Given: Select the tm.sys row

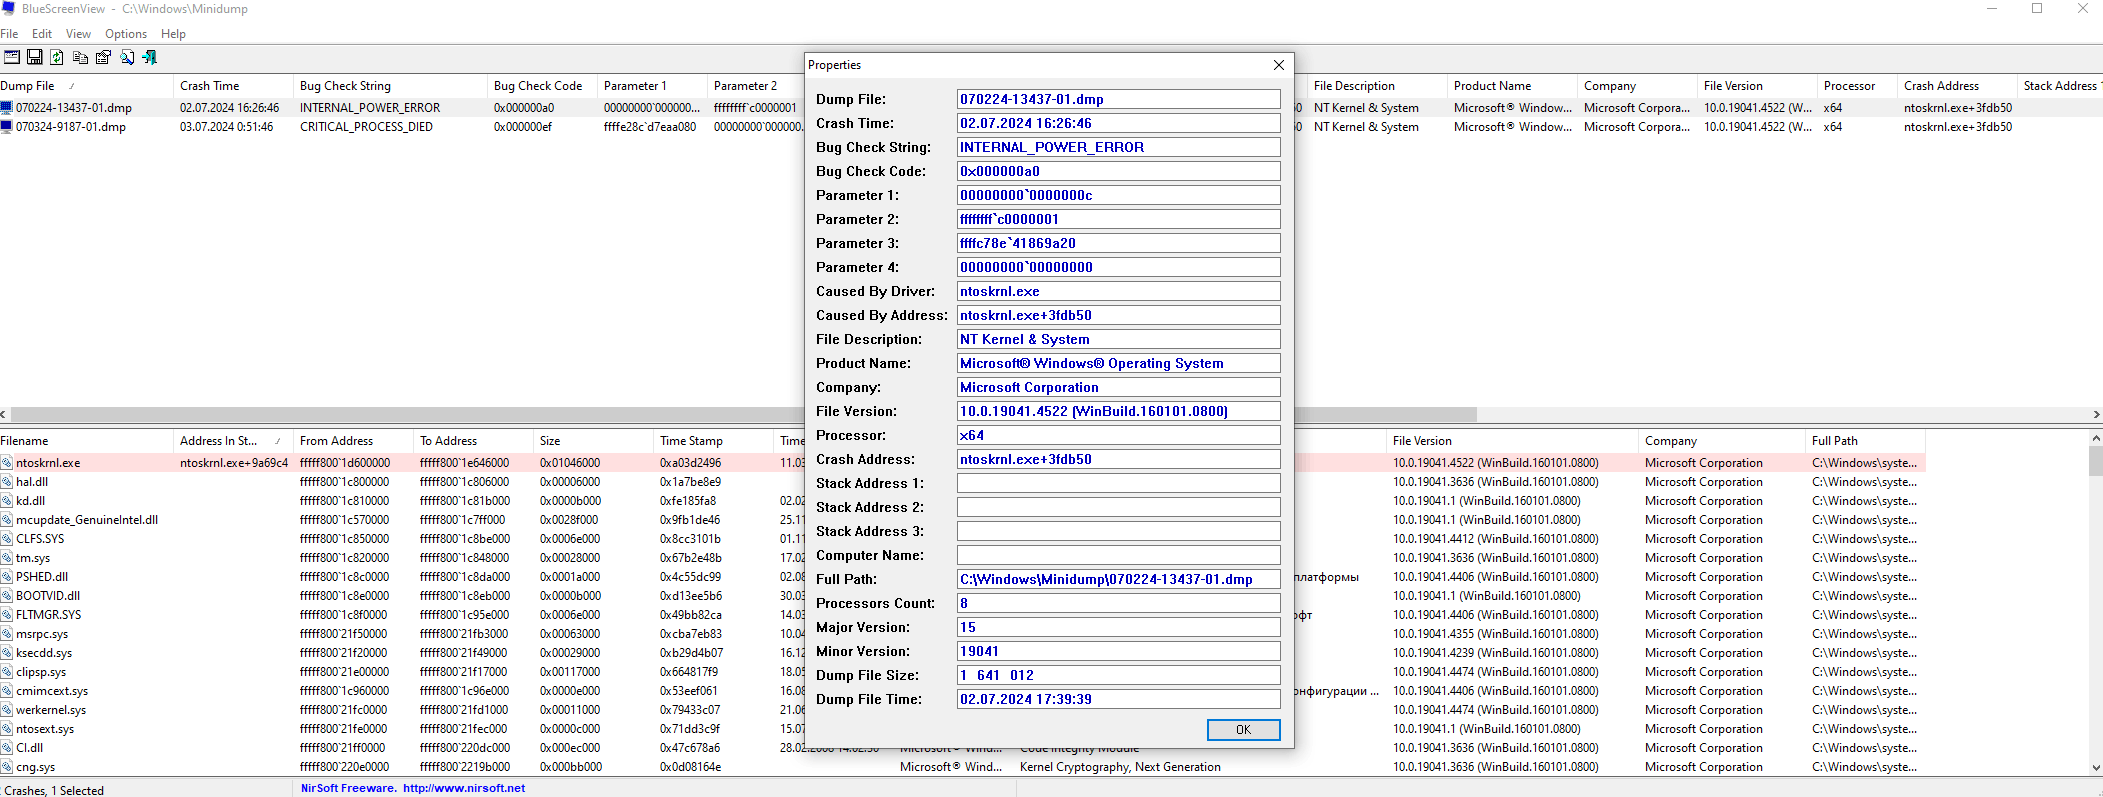Looking at the screenshot, I should [x=962, y=558].
